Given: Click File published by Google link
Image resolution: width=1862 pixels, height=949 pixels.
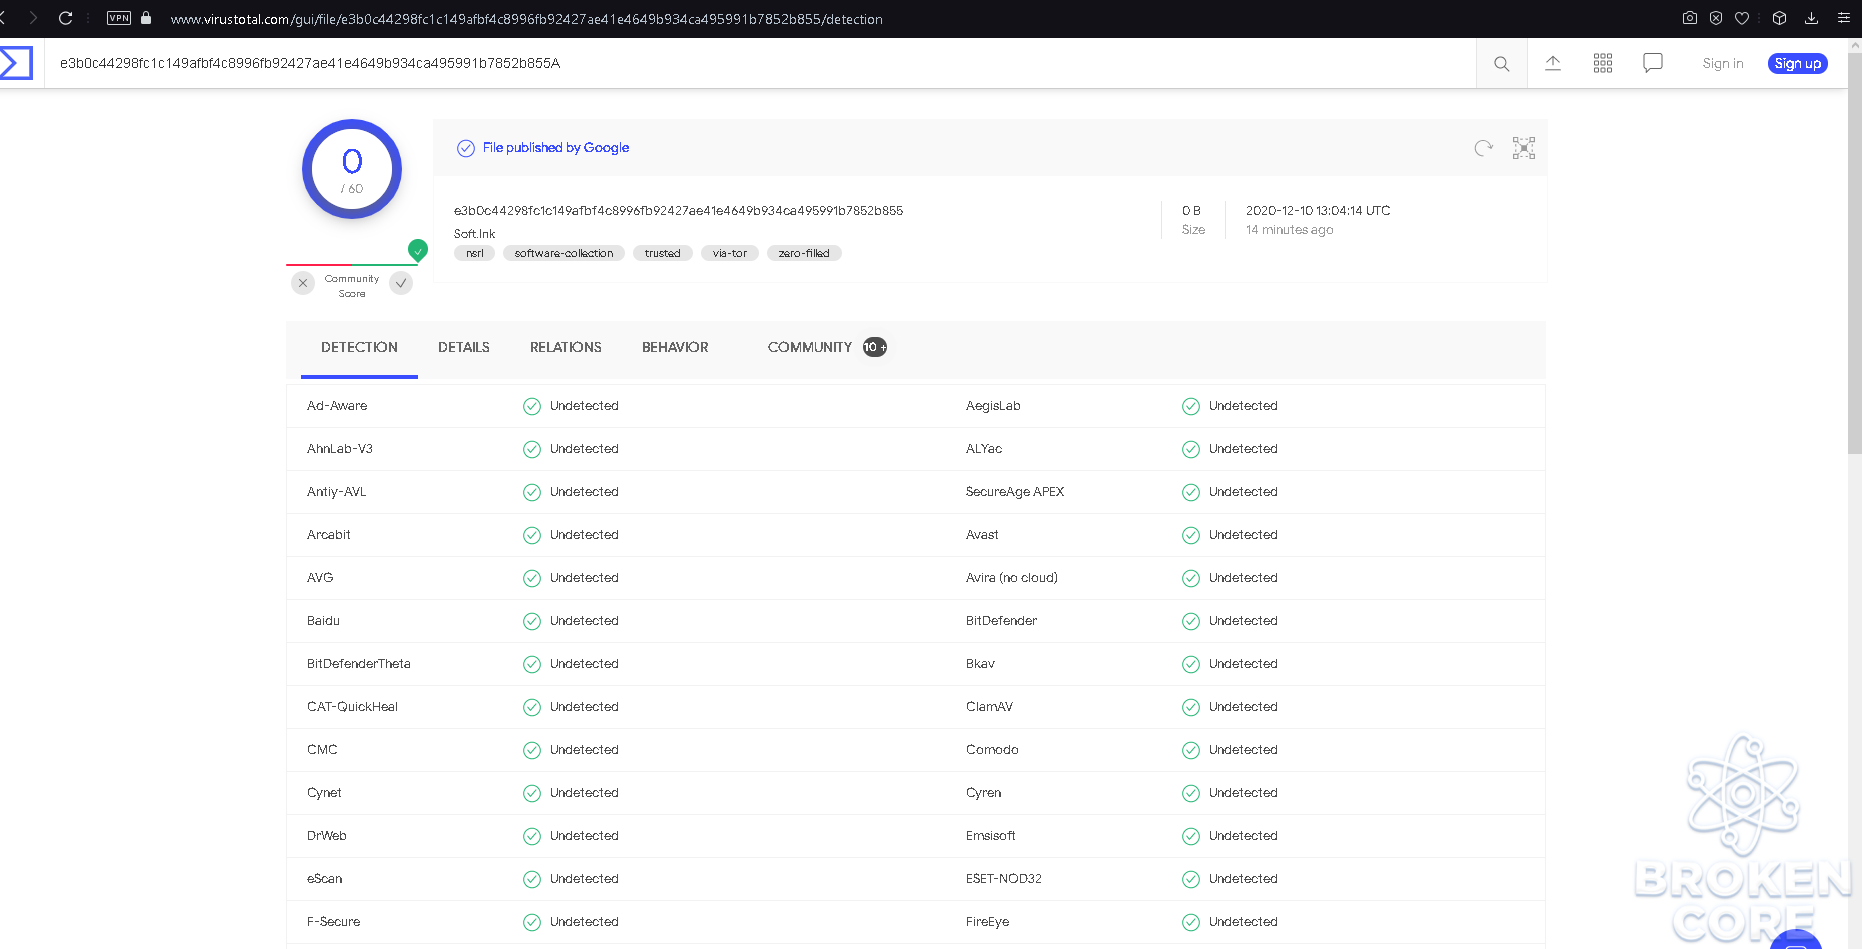Looking at the screenshot, I should [x=556, y=147].
